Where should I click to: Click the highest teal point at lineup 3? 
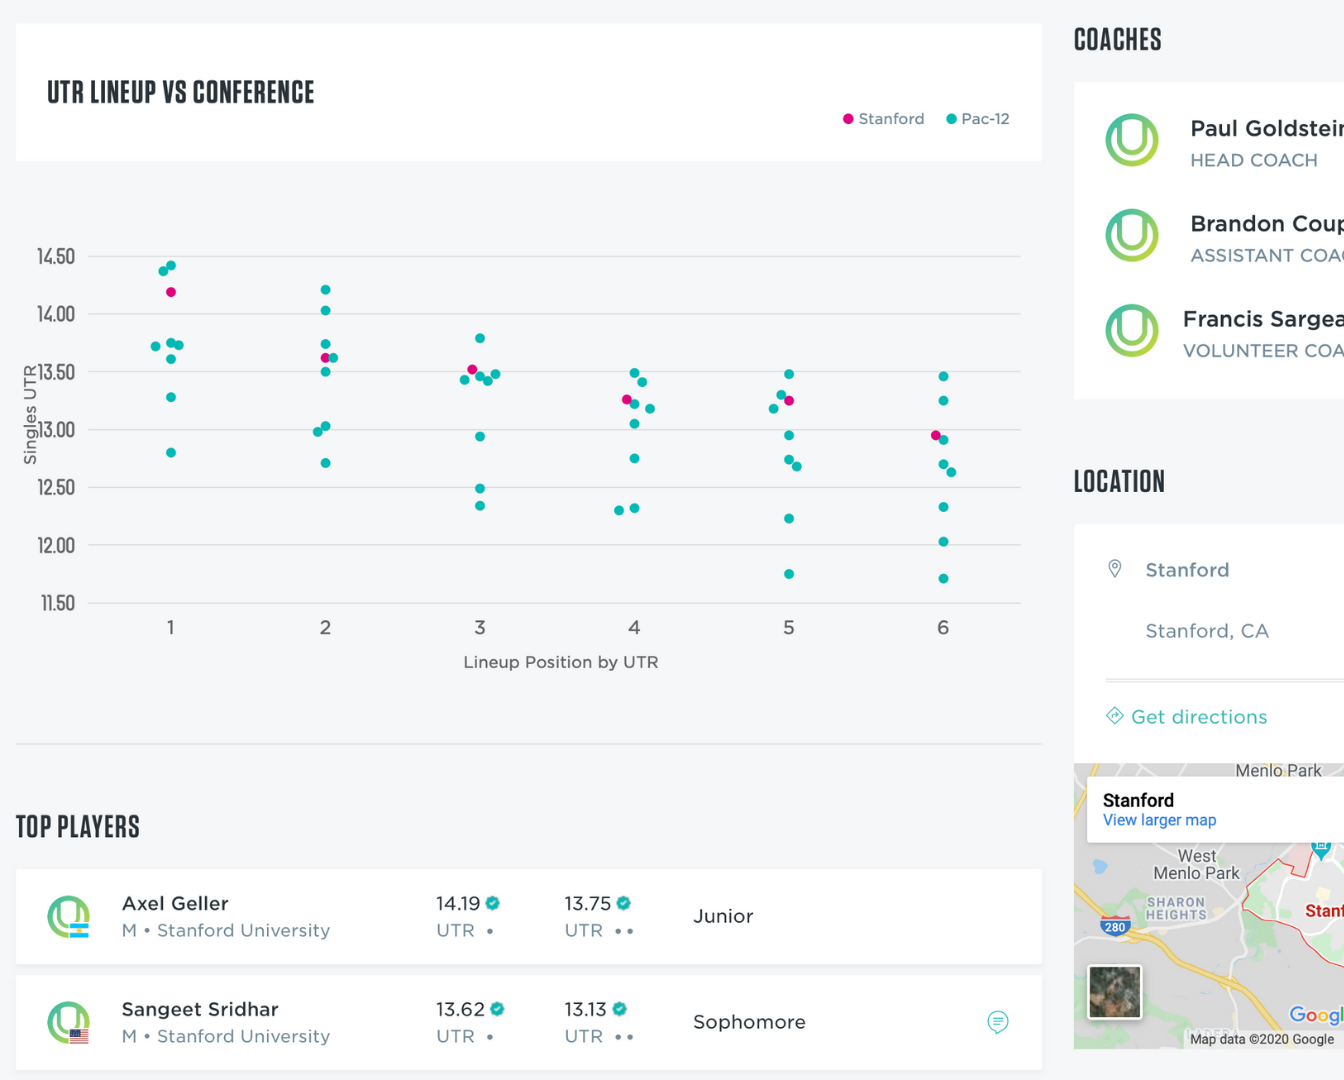tap(480, 338)
